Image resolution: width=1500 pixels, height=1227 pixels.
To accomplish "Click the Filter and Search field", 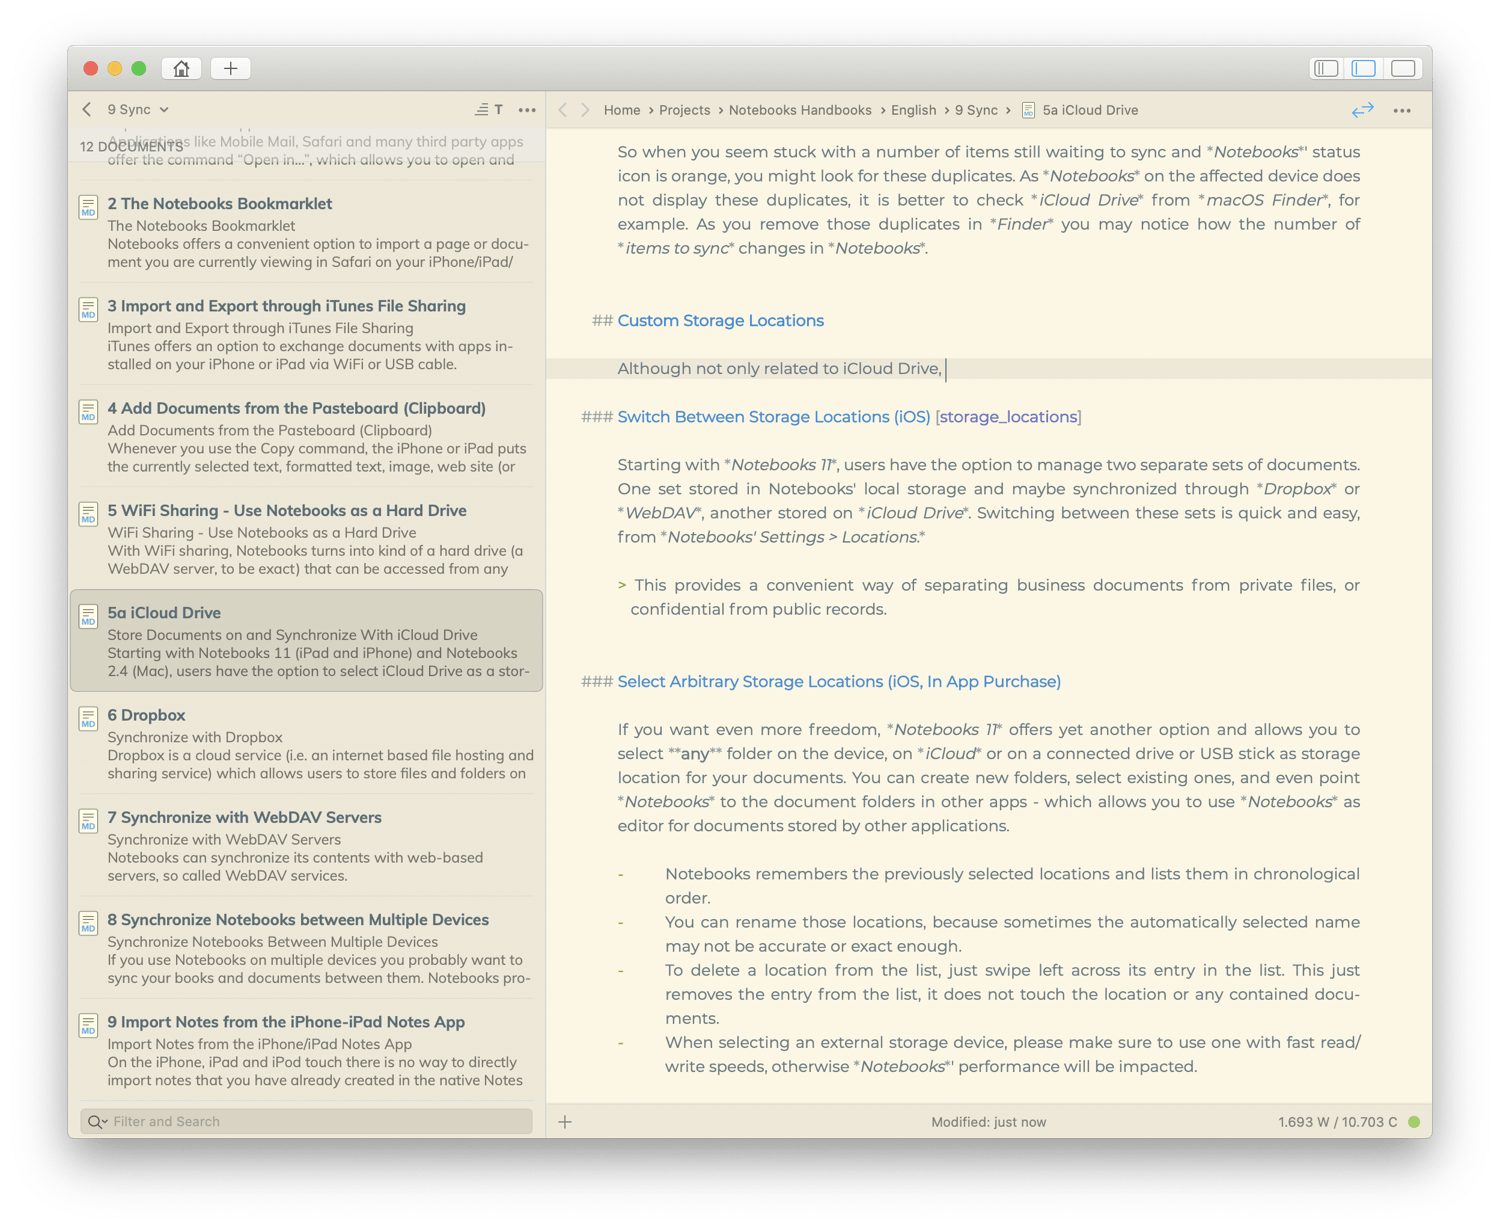I will click(306, 1121).
